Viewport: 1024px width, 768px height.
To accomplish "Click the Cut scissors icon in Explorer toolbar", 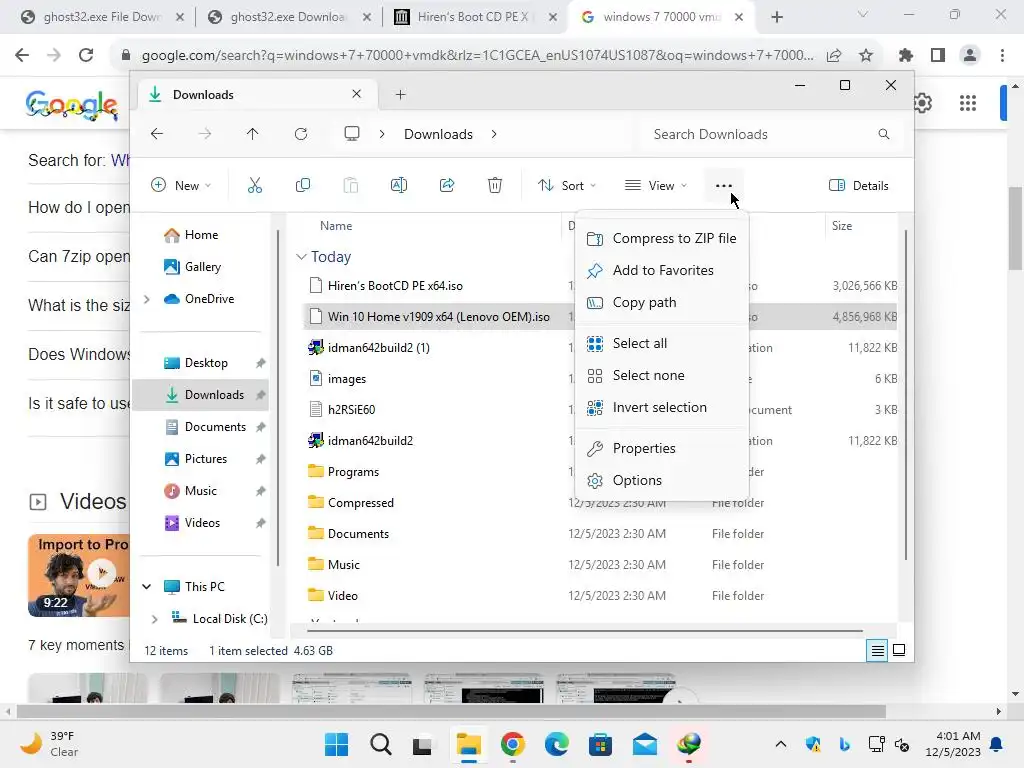I will click(255, 185).
